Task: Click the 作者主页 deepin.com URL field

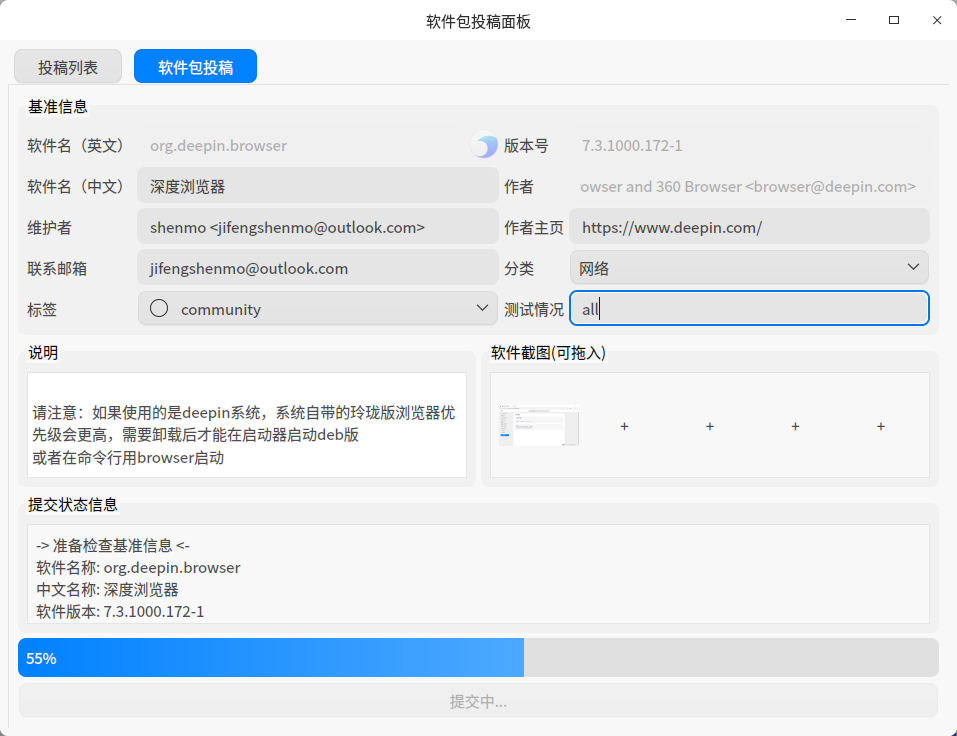Action: [x=749, y=226]
